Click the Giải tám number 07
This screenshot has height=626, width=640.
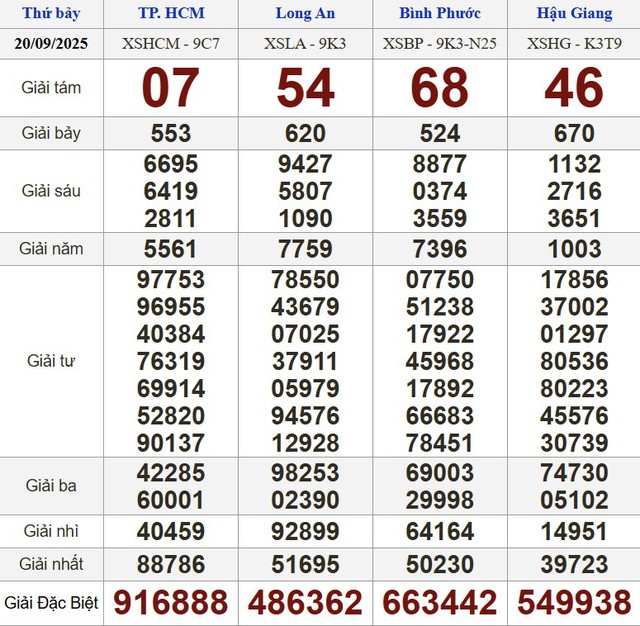tap(170, 89)
